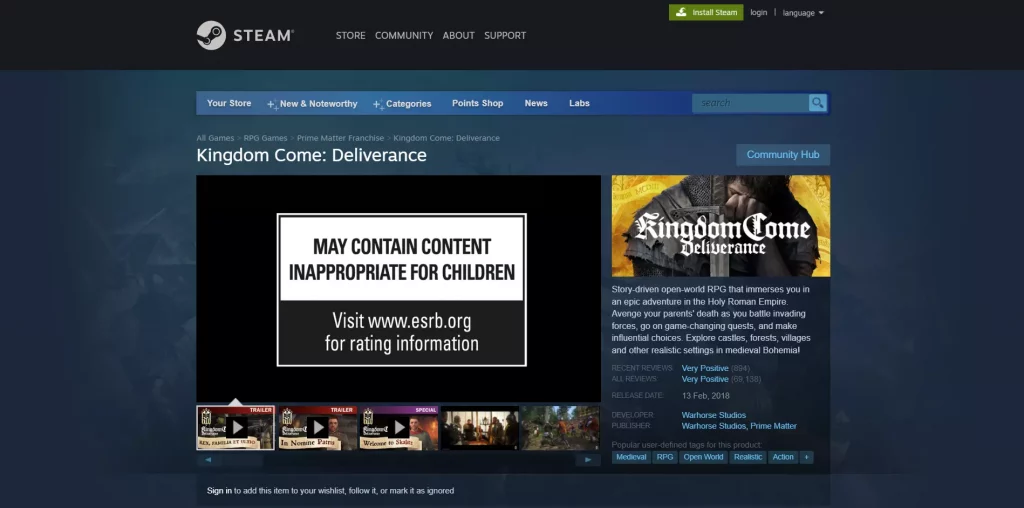Open Your Store menu
The width and height of the screenshot is (1024, 508).
[229, 103]
